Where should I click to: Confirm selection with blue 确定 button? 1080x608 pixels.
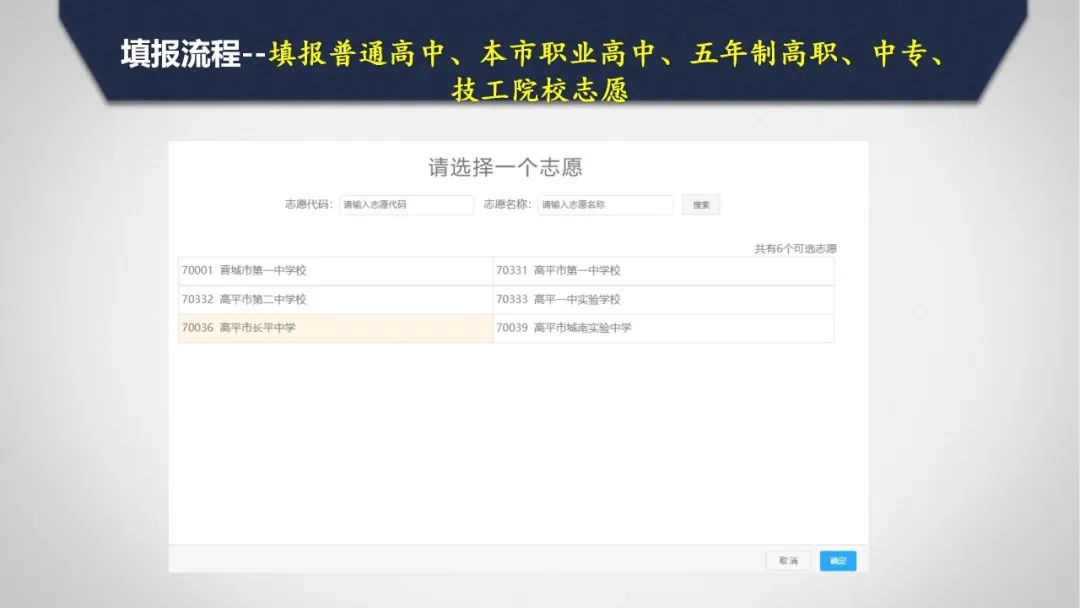[x=838, y=561]
